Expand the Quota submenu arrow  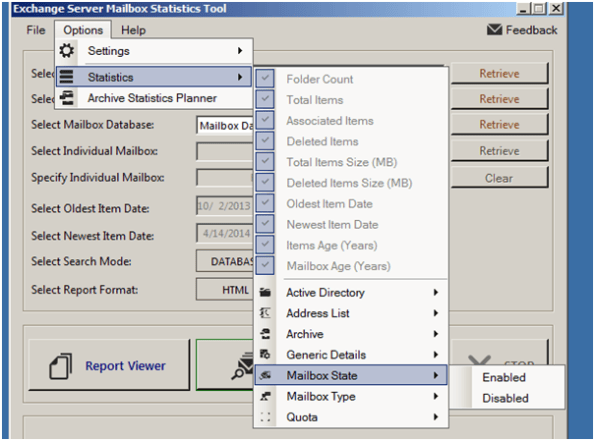coord(436,417)
